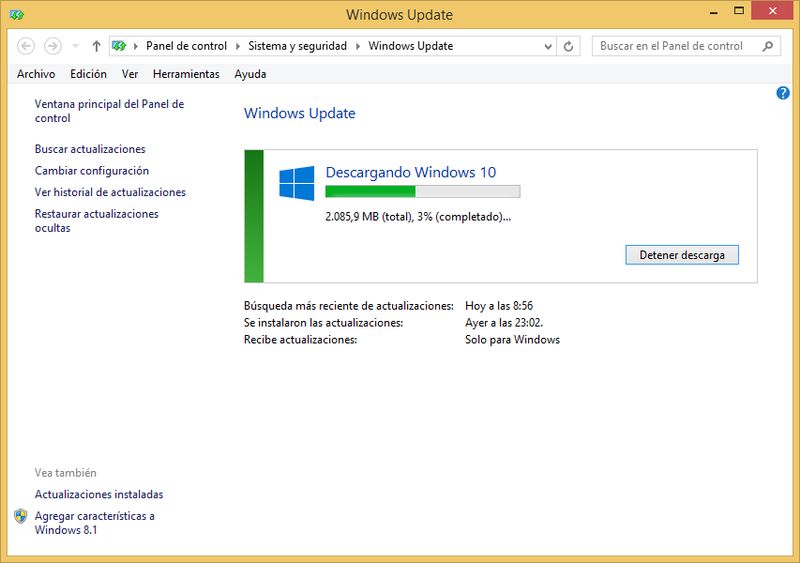Minimize the Windows Update window
800x563 pixels.
pyautogui.click(x=714, y=12)
